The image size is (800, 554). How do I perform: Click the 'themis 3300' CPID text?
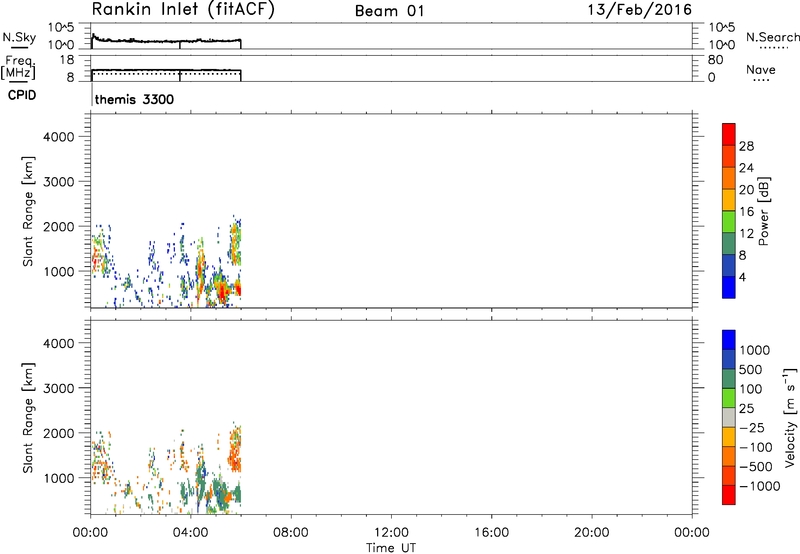pyautogui.click(x=134, y=99)
